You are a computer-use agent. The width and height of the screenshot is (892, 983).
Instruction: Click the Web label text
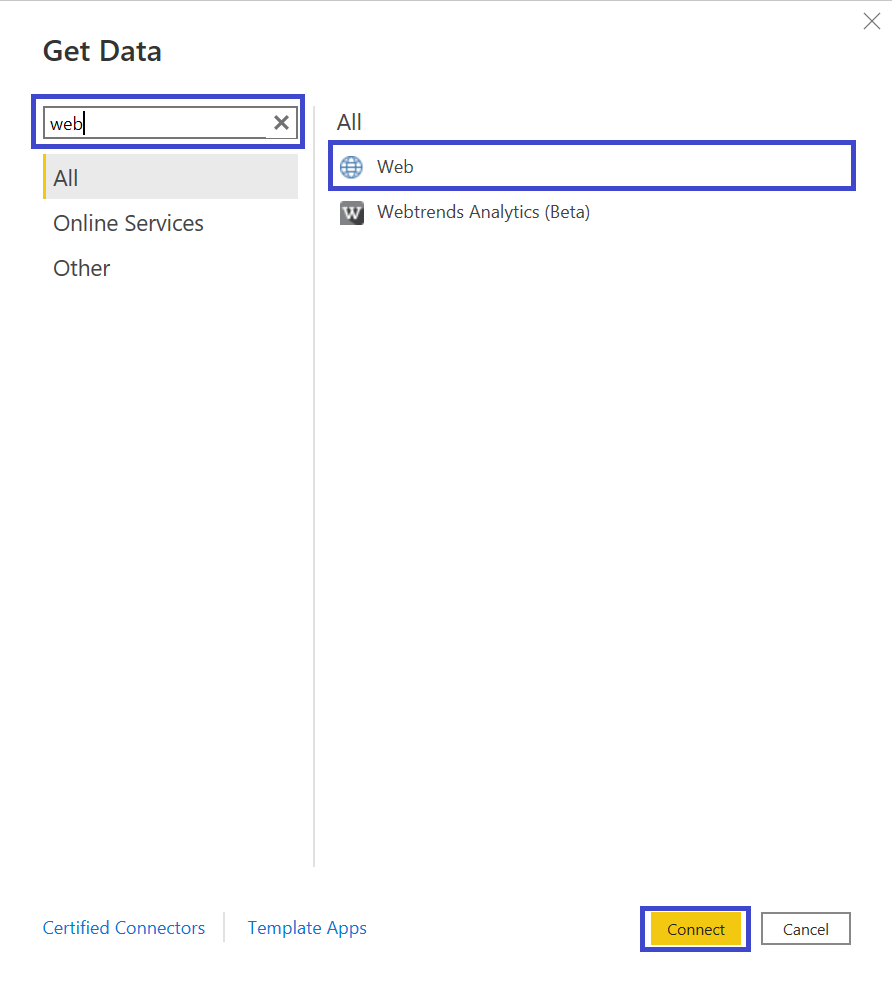[394, 166]
